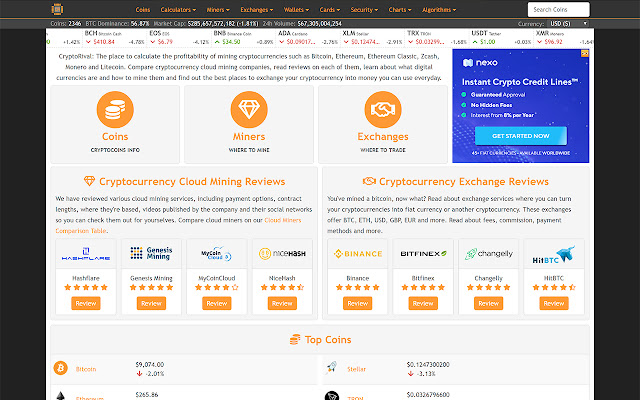Select XLM Stellar ticker entry
Image resolution: width=640 pixels, height=400 pixels.
tap(373, 38)
